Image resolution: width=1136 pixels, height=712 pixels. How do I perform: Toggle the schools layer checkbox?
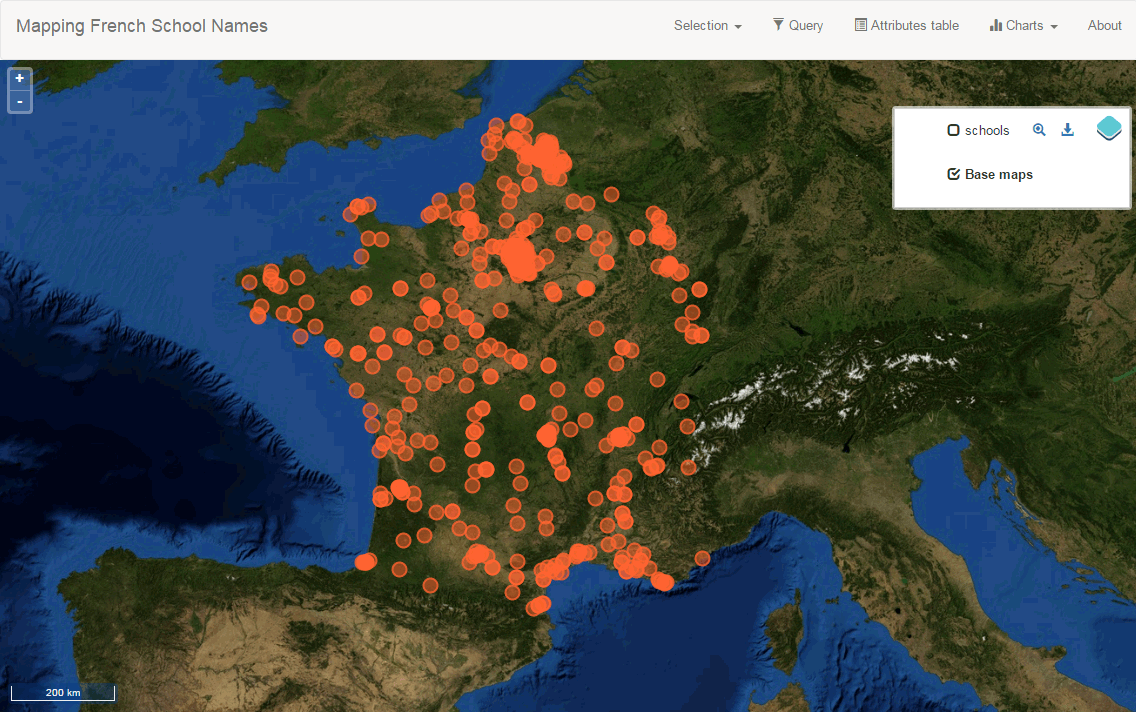(x=953, y=131)
